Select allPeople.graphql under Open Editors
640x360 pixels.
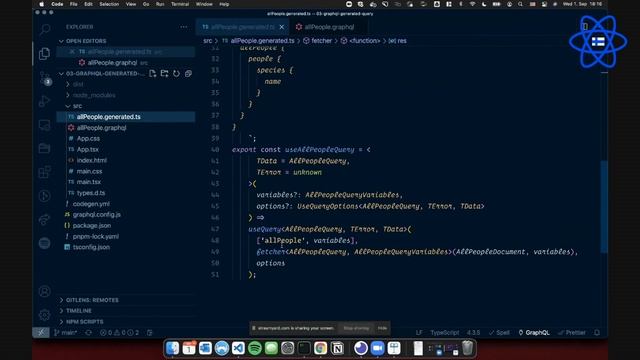click(112, 63)
